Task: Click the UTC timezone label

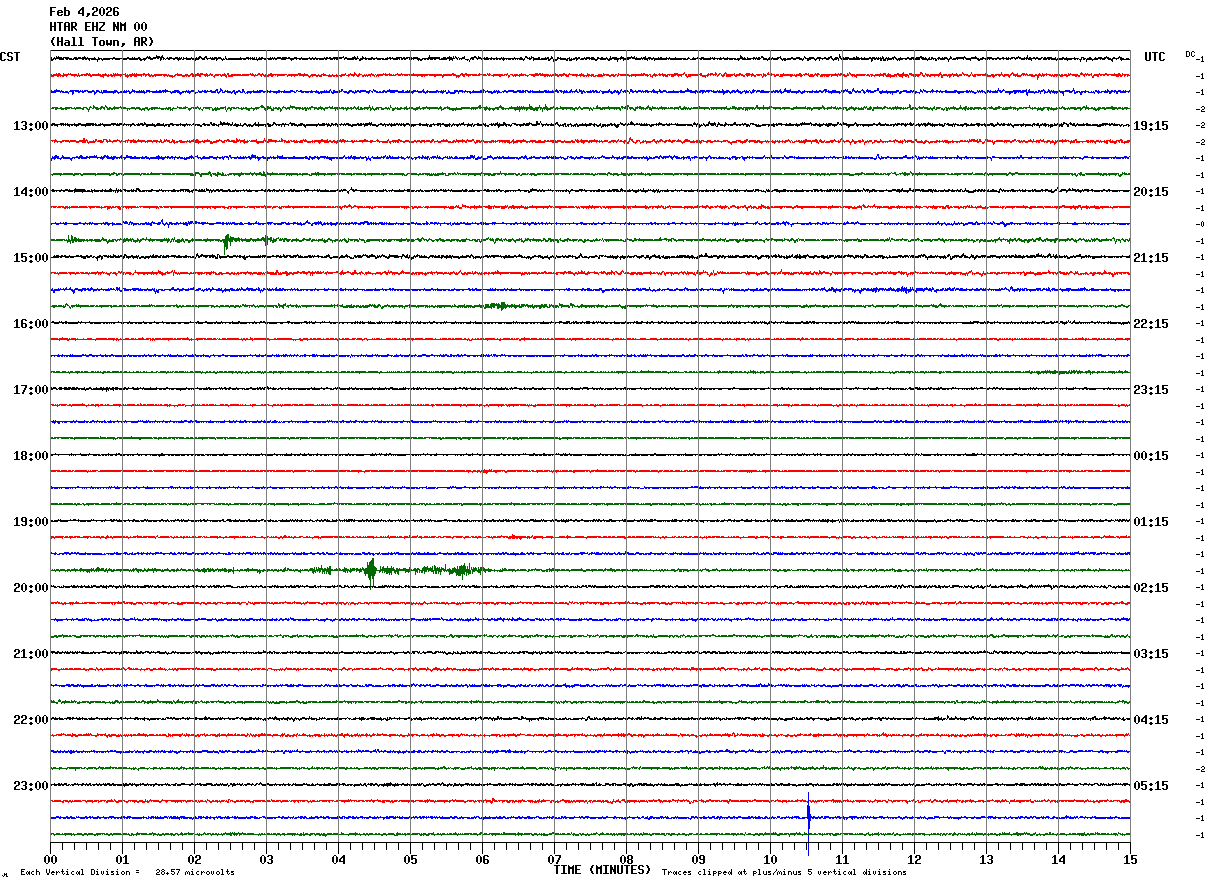Action: pyautogui.click(x=1155, y=57)
